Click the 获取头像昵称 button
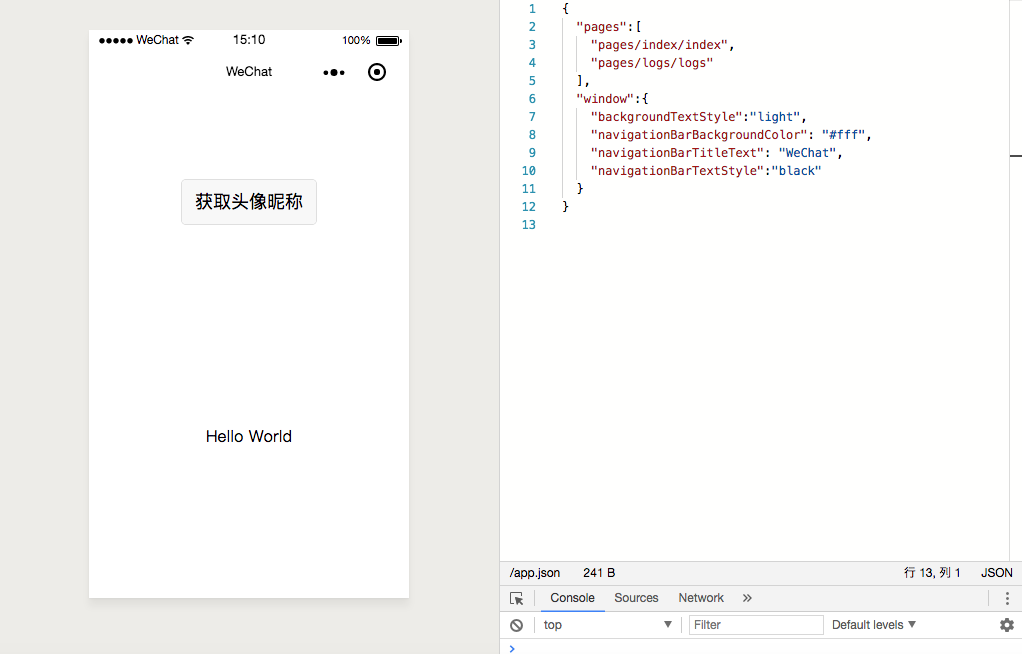Image resolution: width=1022 pixels, height=654 pixels. pyautogui.click(x=249, y=202)
